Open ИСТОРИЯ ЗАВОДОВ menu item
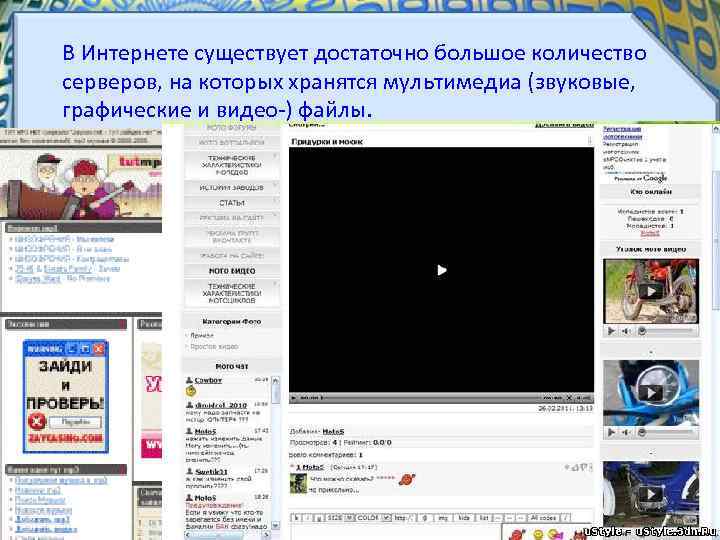Viewport: 720px width, 540px height. coord(232,187)
